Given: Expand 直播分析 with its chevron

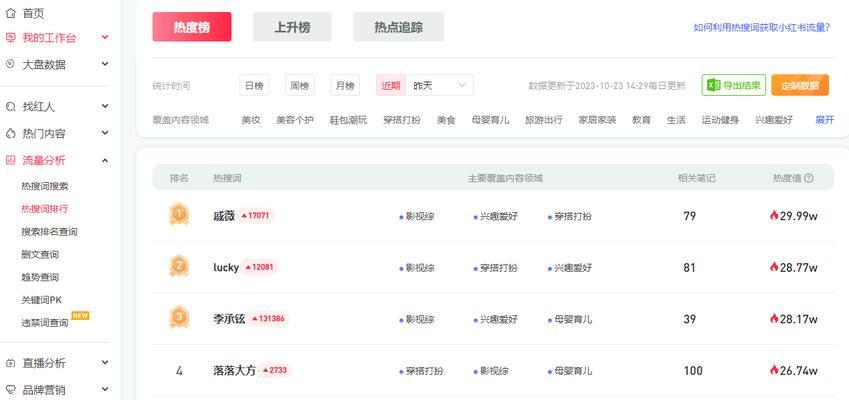Looking at the screenshot, I should (x=105, y=363).
